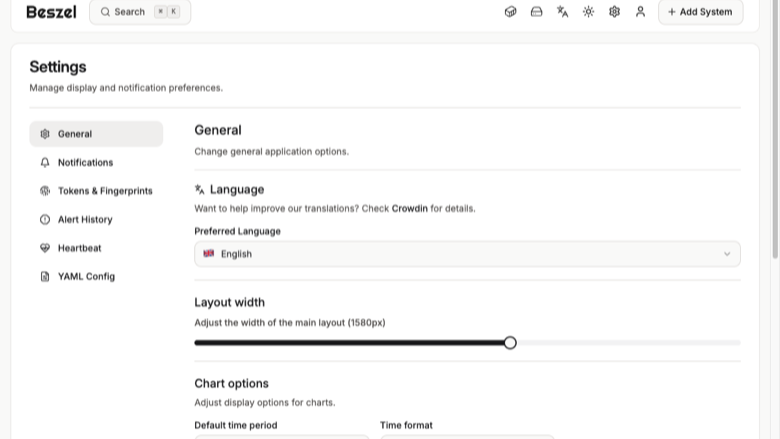Open the YAML Config tab
The width and height of the screenshot is (780, 439).
[x=96, y=276]
